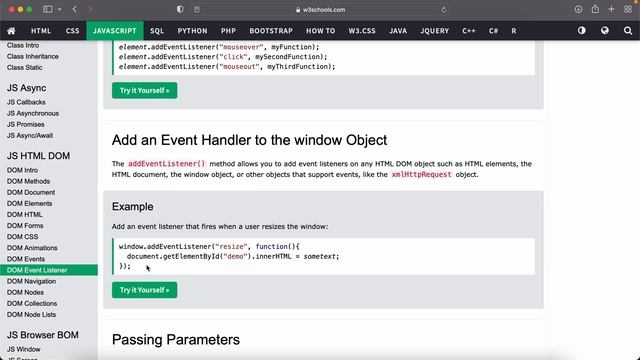Open Class Inheritance sidebar link

coord(33,56)
